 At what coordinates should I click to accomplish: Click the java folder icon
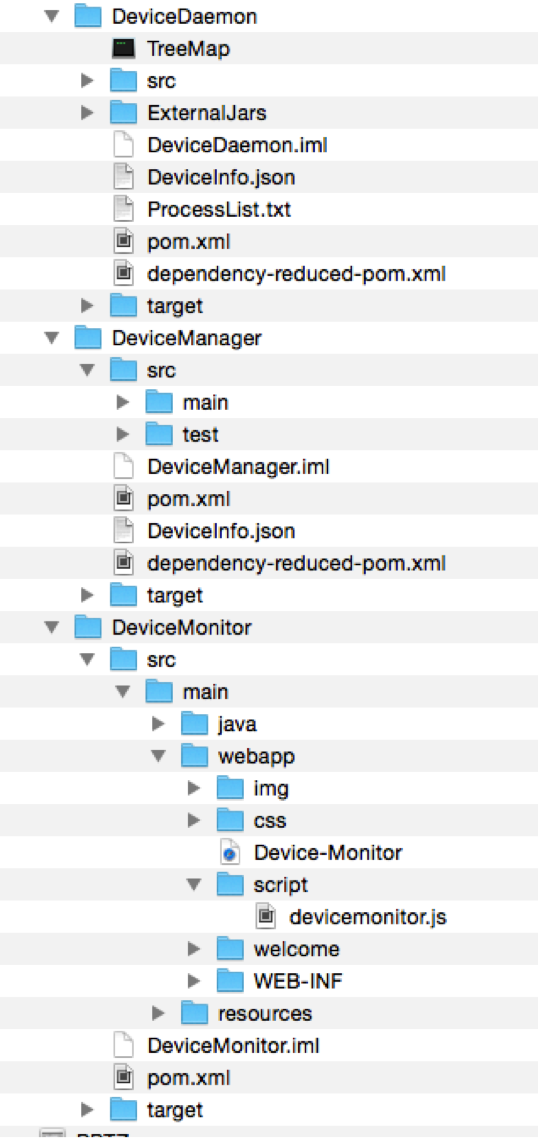pyautogui.click(x=195, y=724)
